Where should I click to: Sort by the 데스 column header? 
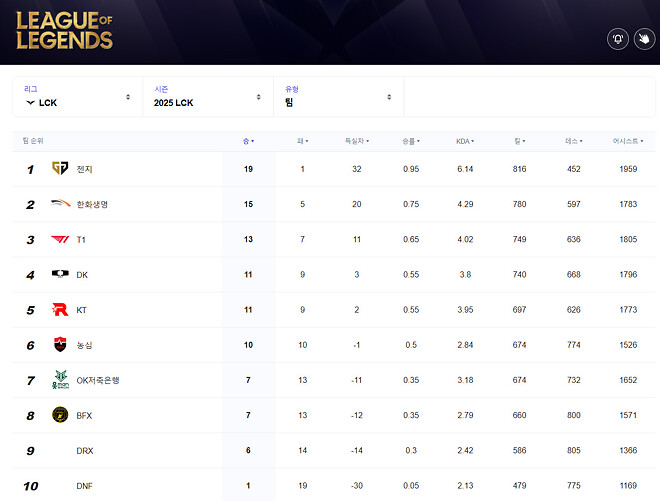tap(574, 142)
